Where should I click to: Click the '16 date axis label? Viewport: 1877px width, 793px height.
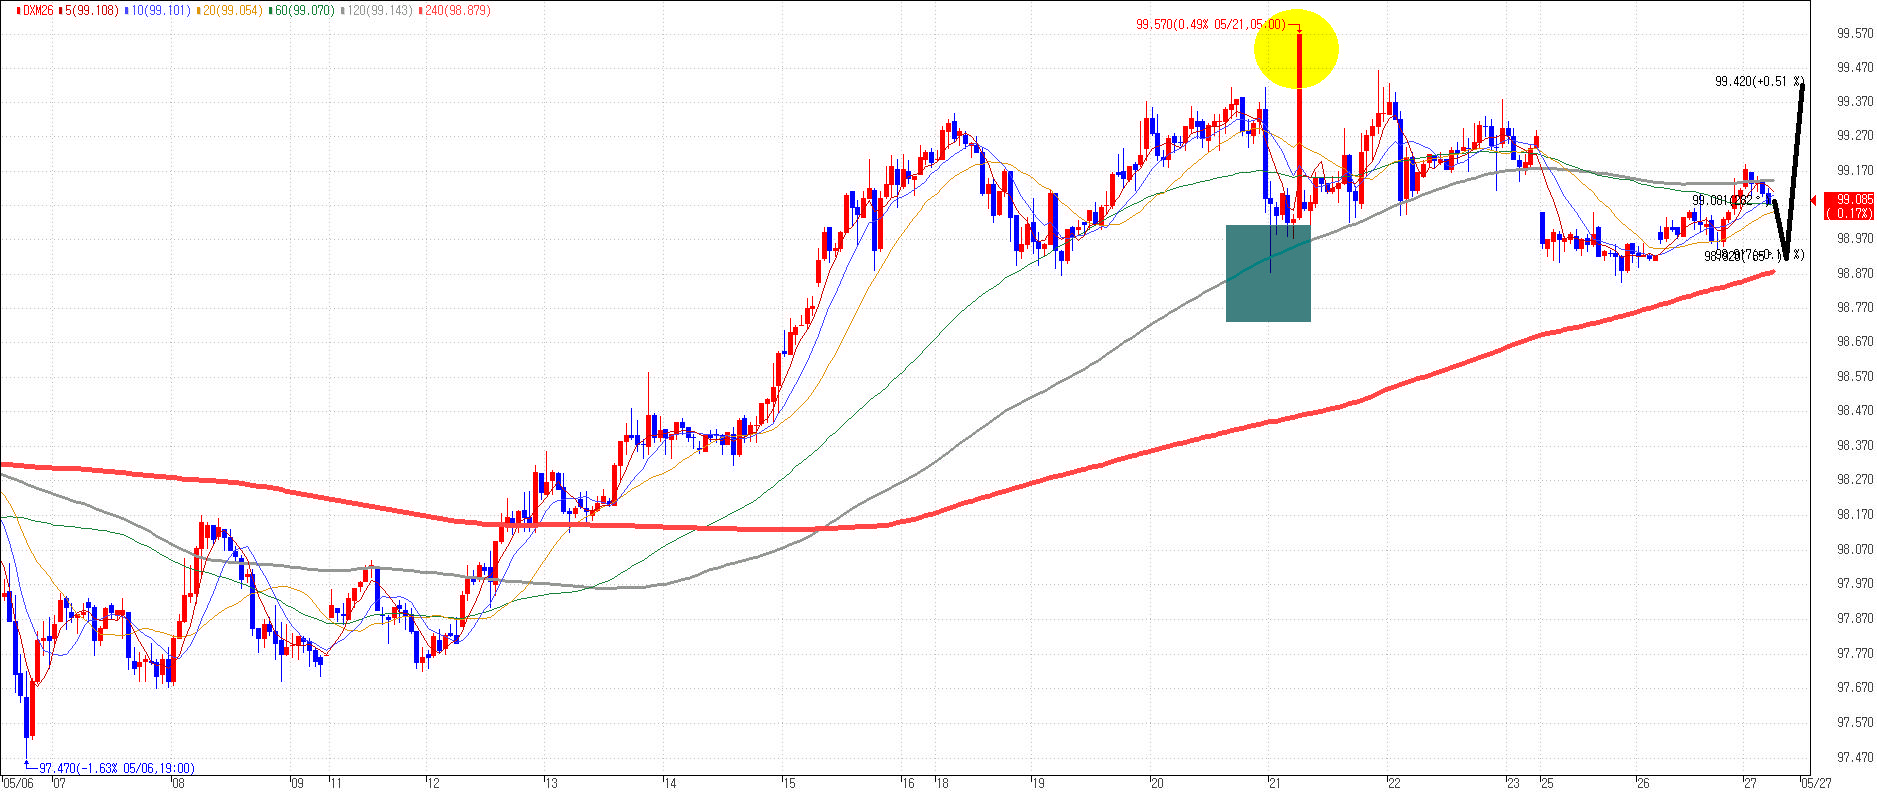pyautogui.click(x=907, y=783)
